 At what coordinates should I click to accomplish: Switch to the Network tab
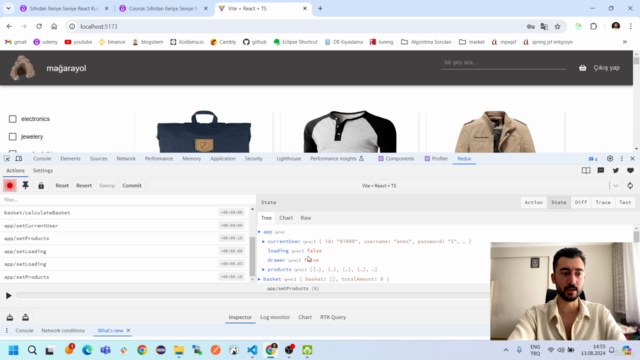click(x=126, y=159)
